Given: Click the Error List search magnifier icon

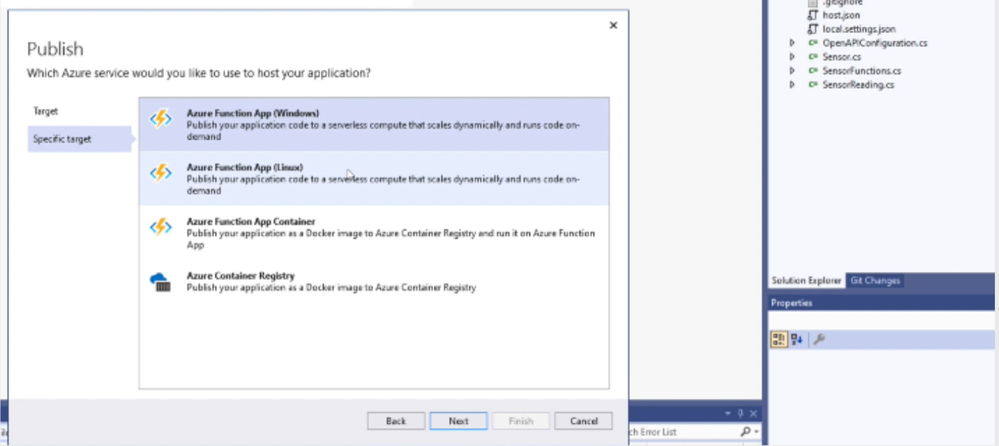Looking at the screenshot, I should pyautogui.click(x=745, y=432).
